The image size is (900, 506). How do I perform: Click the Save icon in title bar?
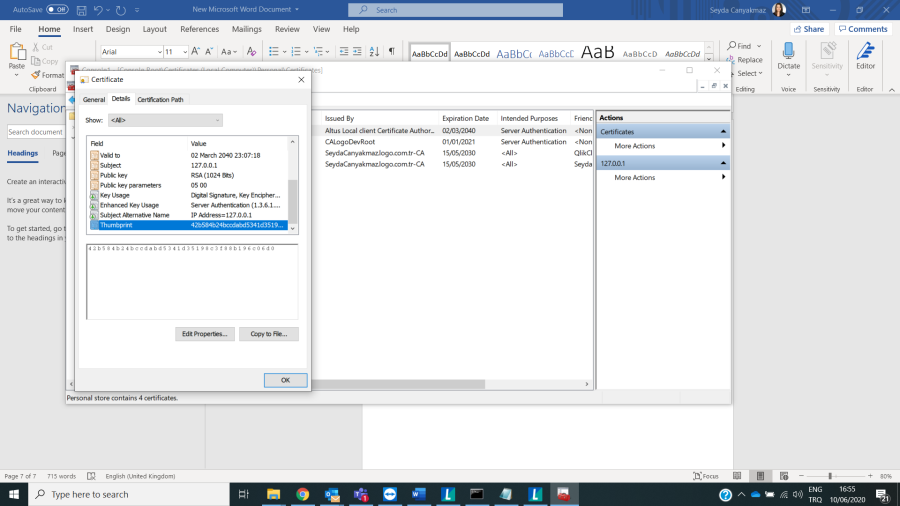(82, 10)
